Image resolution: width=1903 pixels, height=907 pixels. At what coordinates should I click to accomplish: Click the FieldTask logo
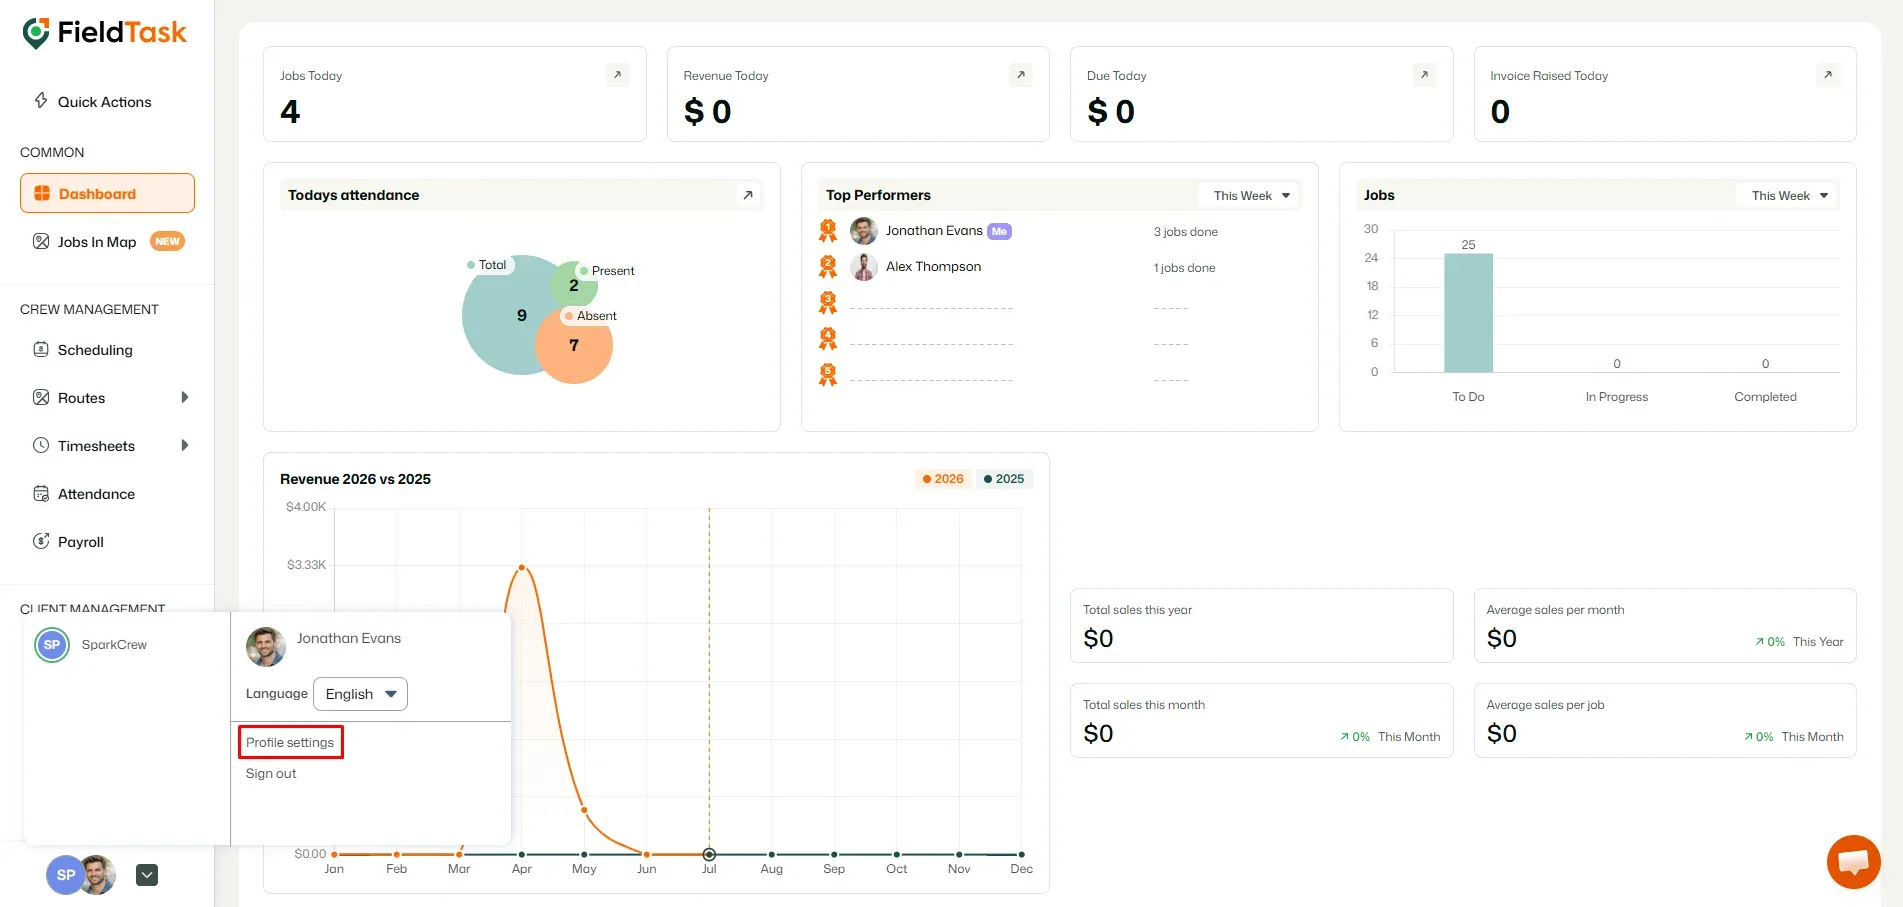[x=104, y=33]
